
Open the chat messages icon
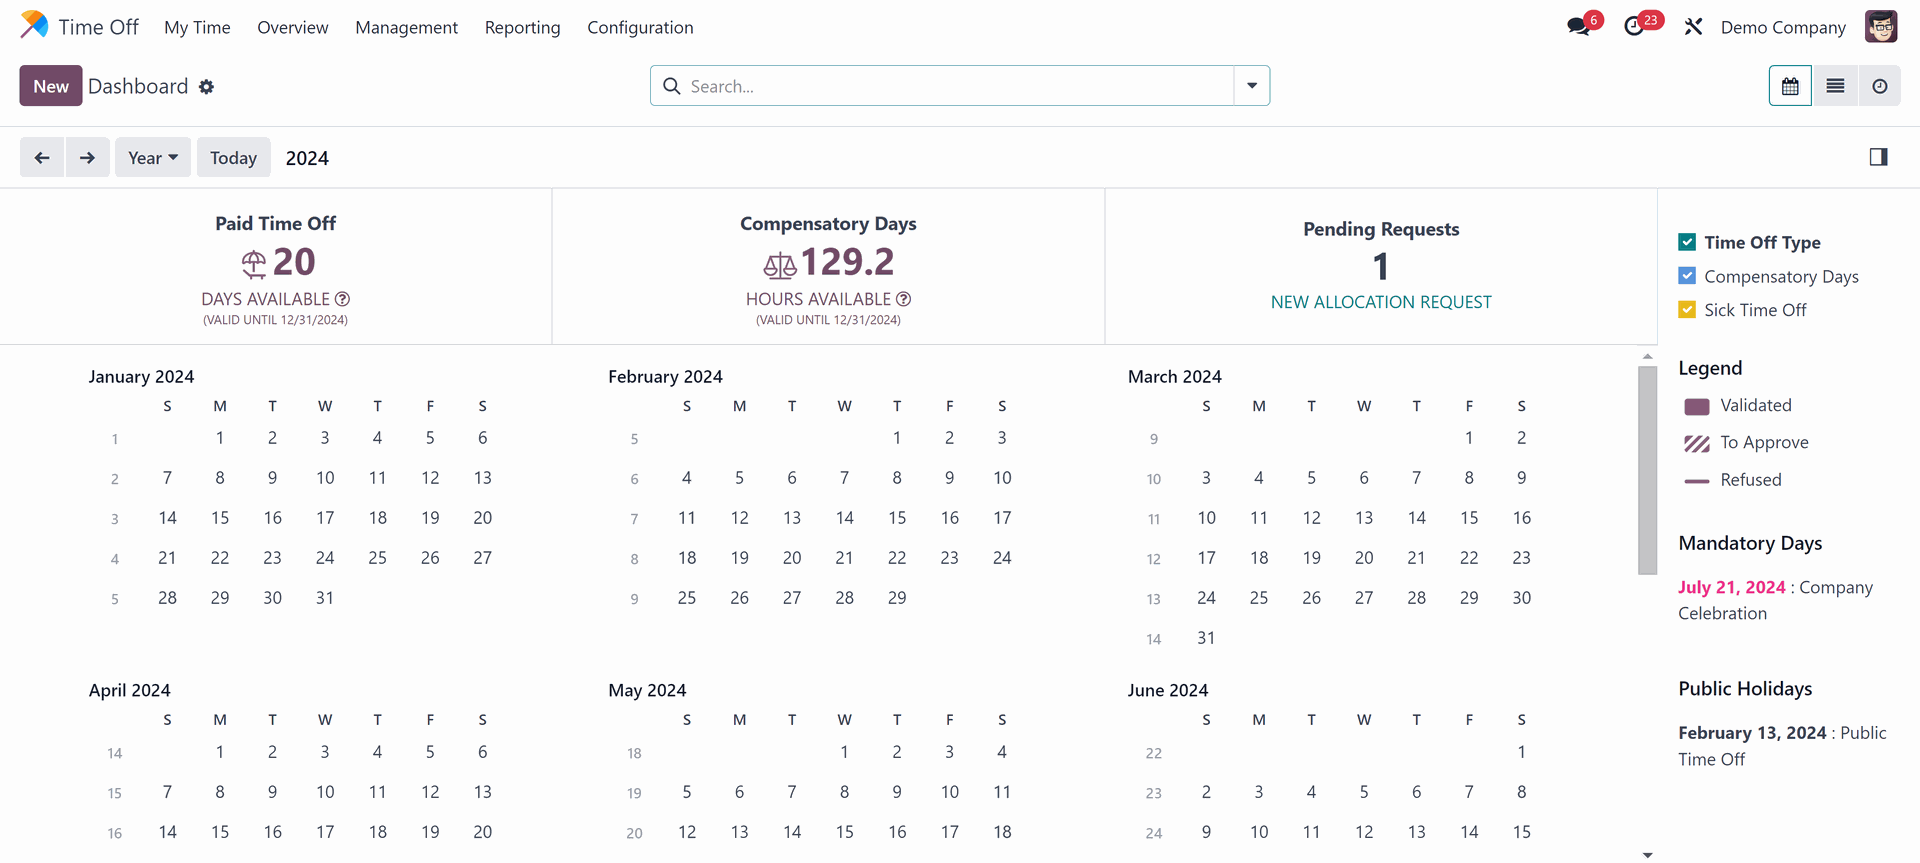(1579, 27)
